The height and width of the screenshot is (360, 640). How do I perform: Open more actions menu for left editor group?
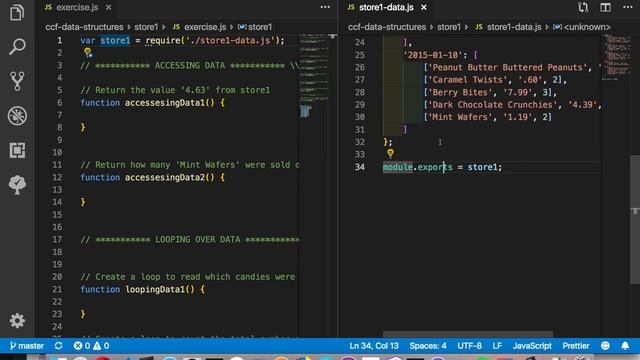tap(325, 7)
